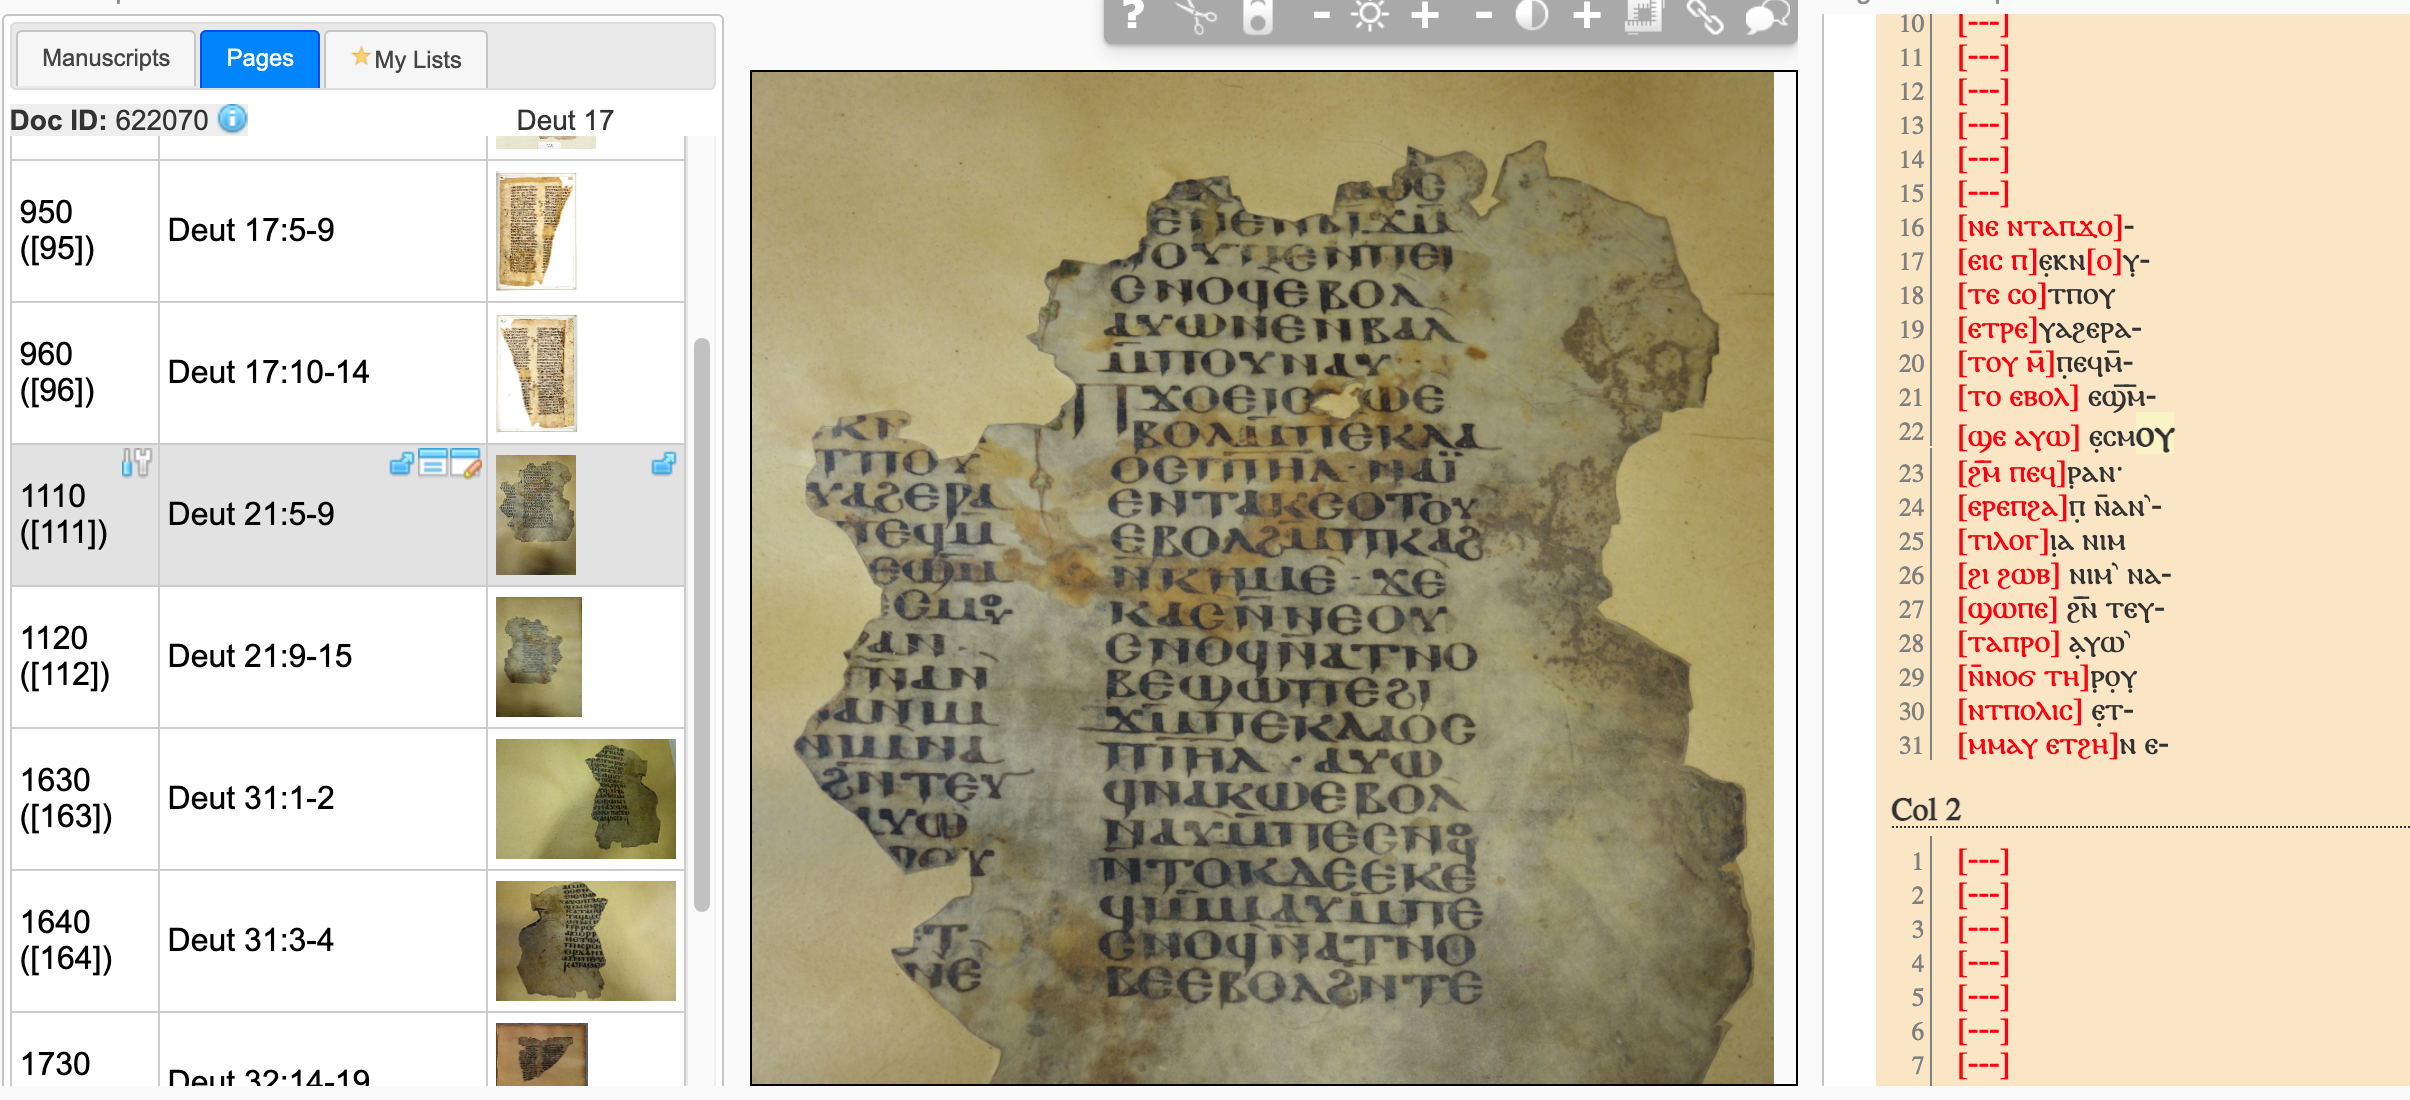Image resolution: width=2410 pixels, height=1100 pixels.
Task: Open page row Deut 17:10-14
Action: pyautogui.click(x=268, y=373)
